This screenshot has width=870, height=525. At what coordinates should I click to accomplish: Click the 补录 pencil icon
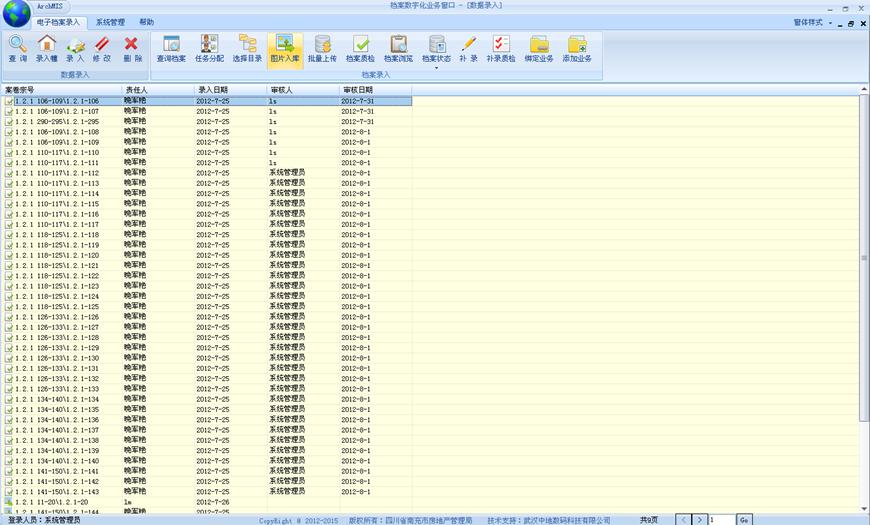pos(468,44)
